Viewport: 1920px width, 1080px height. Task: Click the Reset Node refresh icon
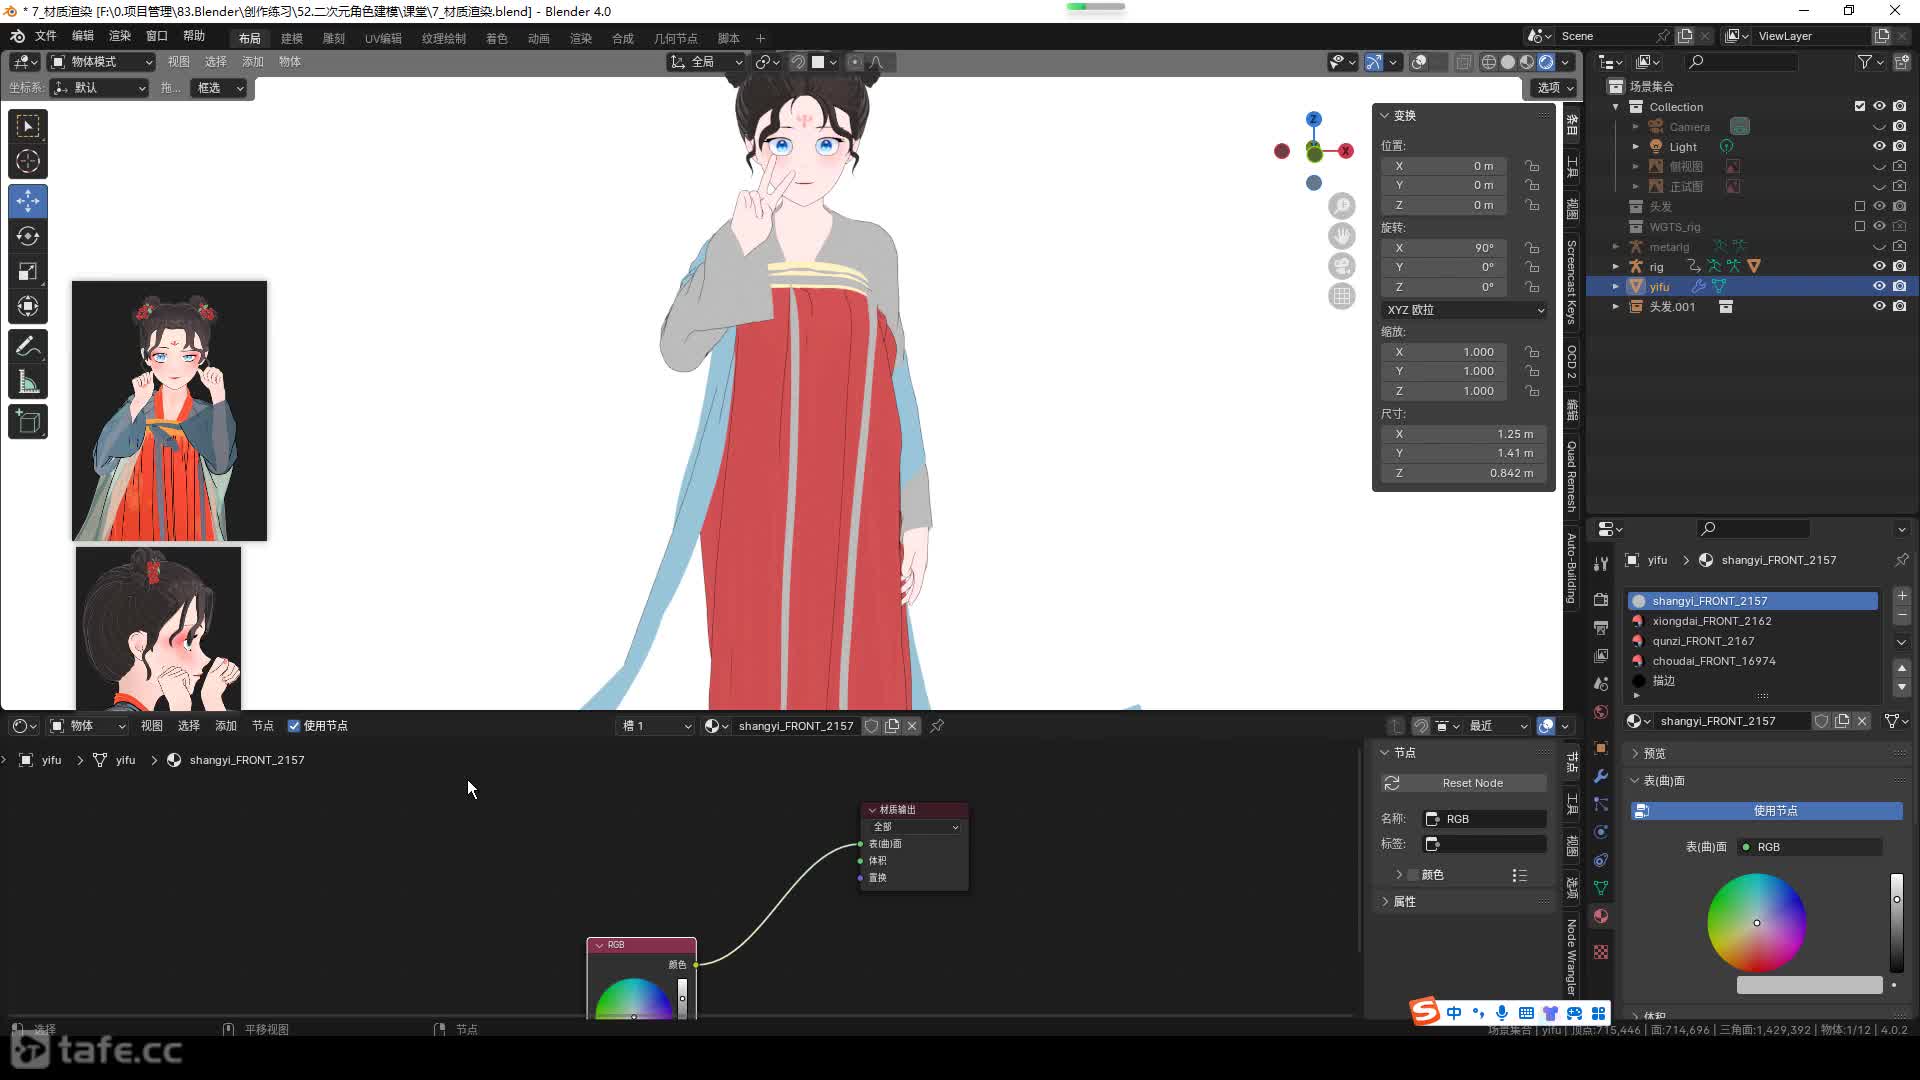pos(1391,783)
